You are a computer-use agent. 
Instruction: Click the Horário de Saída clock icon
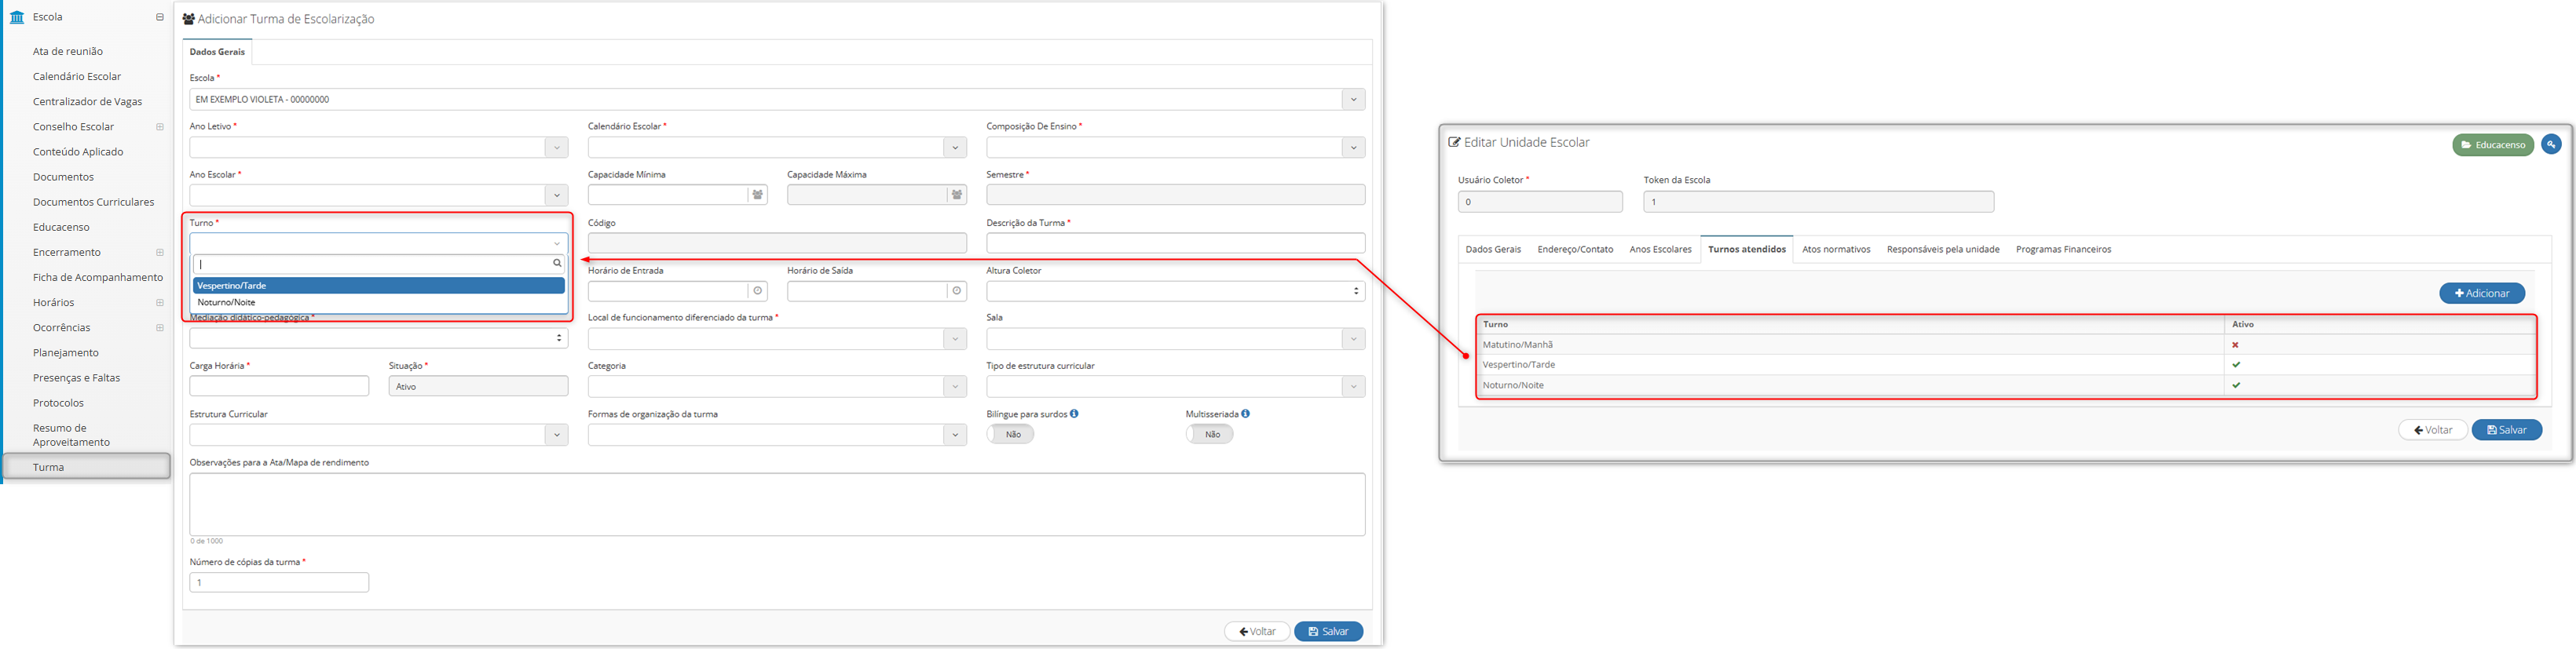tap(957, 291)
